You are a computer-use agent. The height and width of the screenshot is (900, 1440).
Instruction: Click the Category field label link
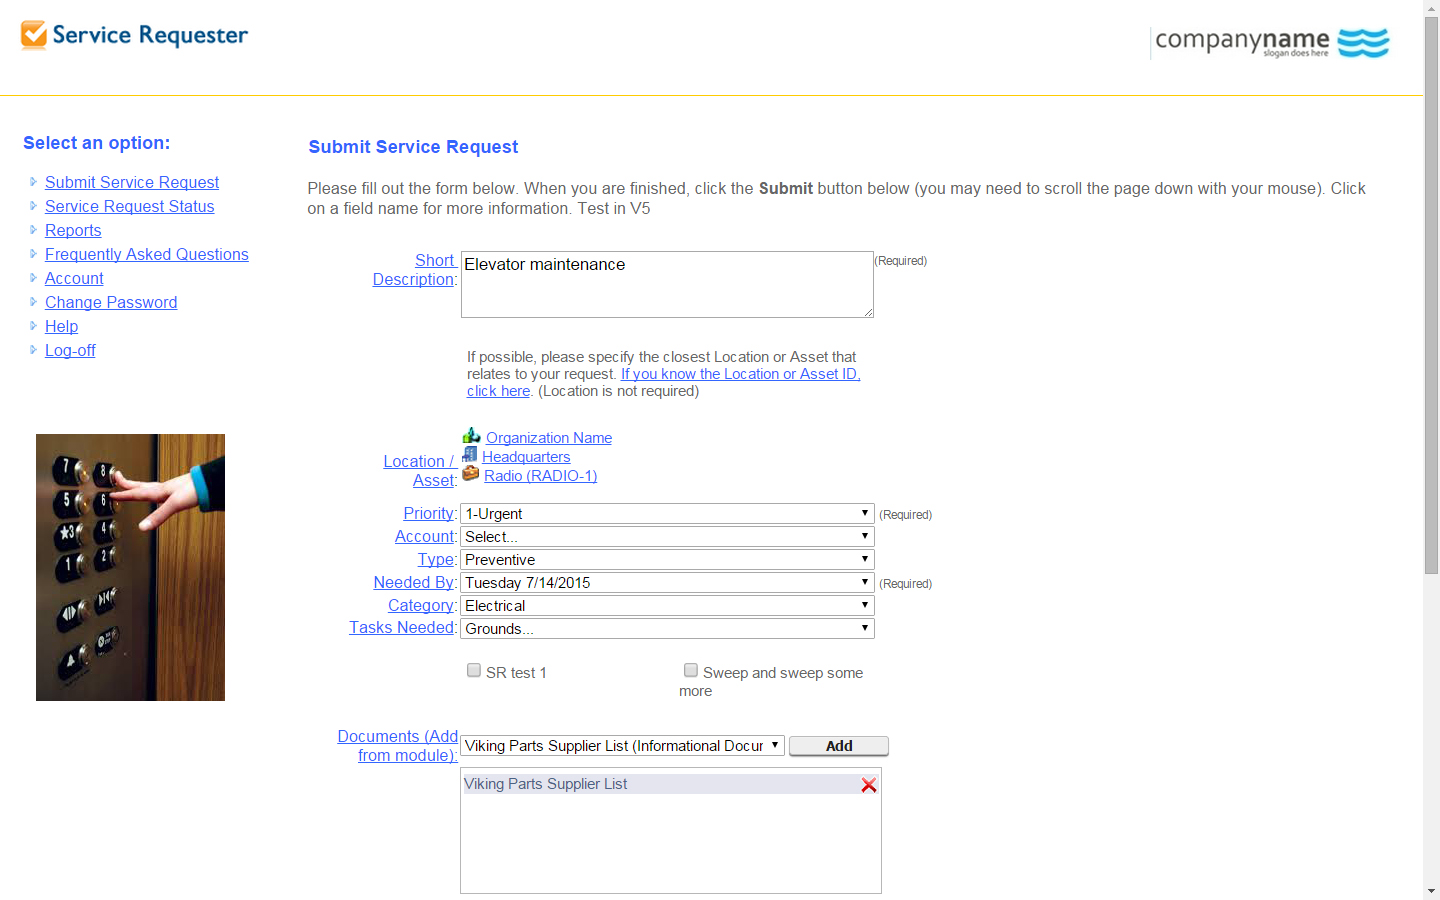pos(421,605)
